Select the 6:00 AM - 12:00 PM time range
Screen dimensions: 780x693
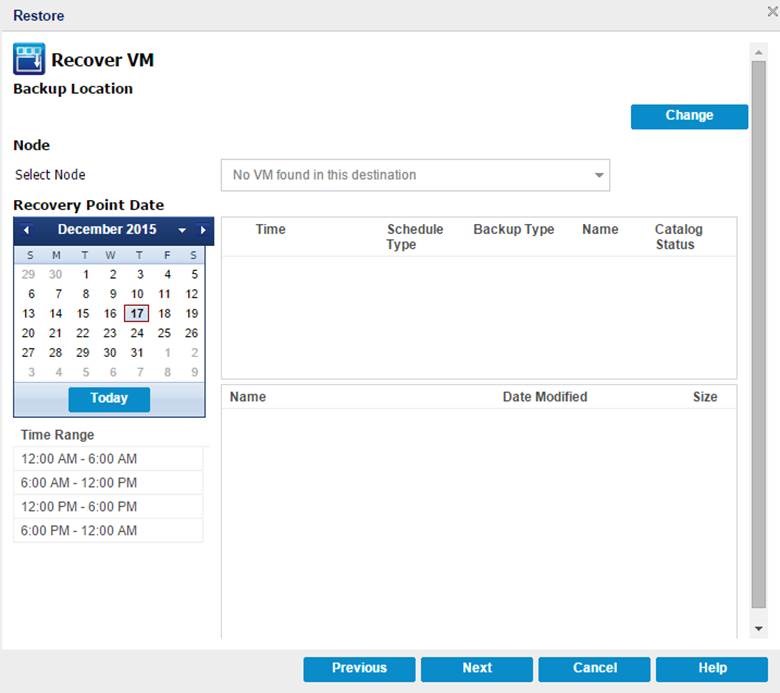click(x=108, y=483)
